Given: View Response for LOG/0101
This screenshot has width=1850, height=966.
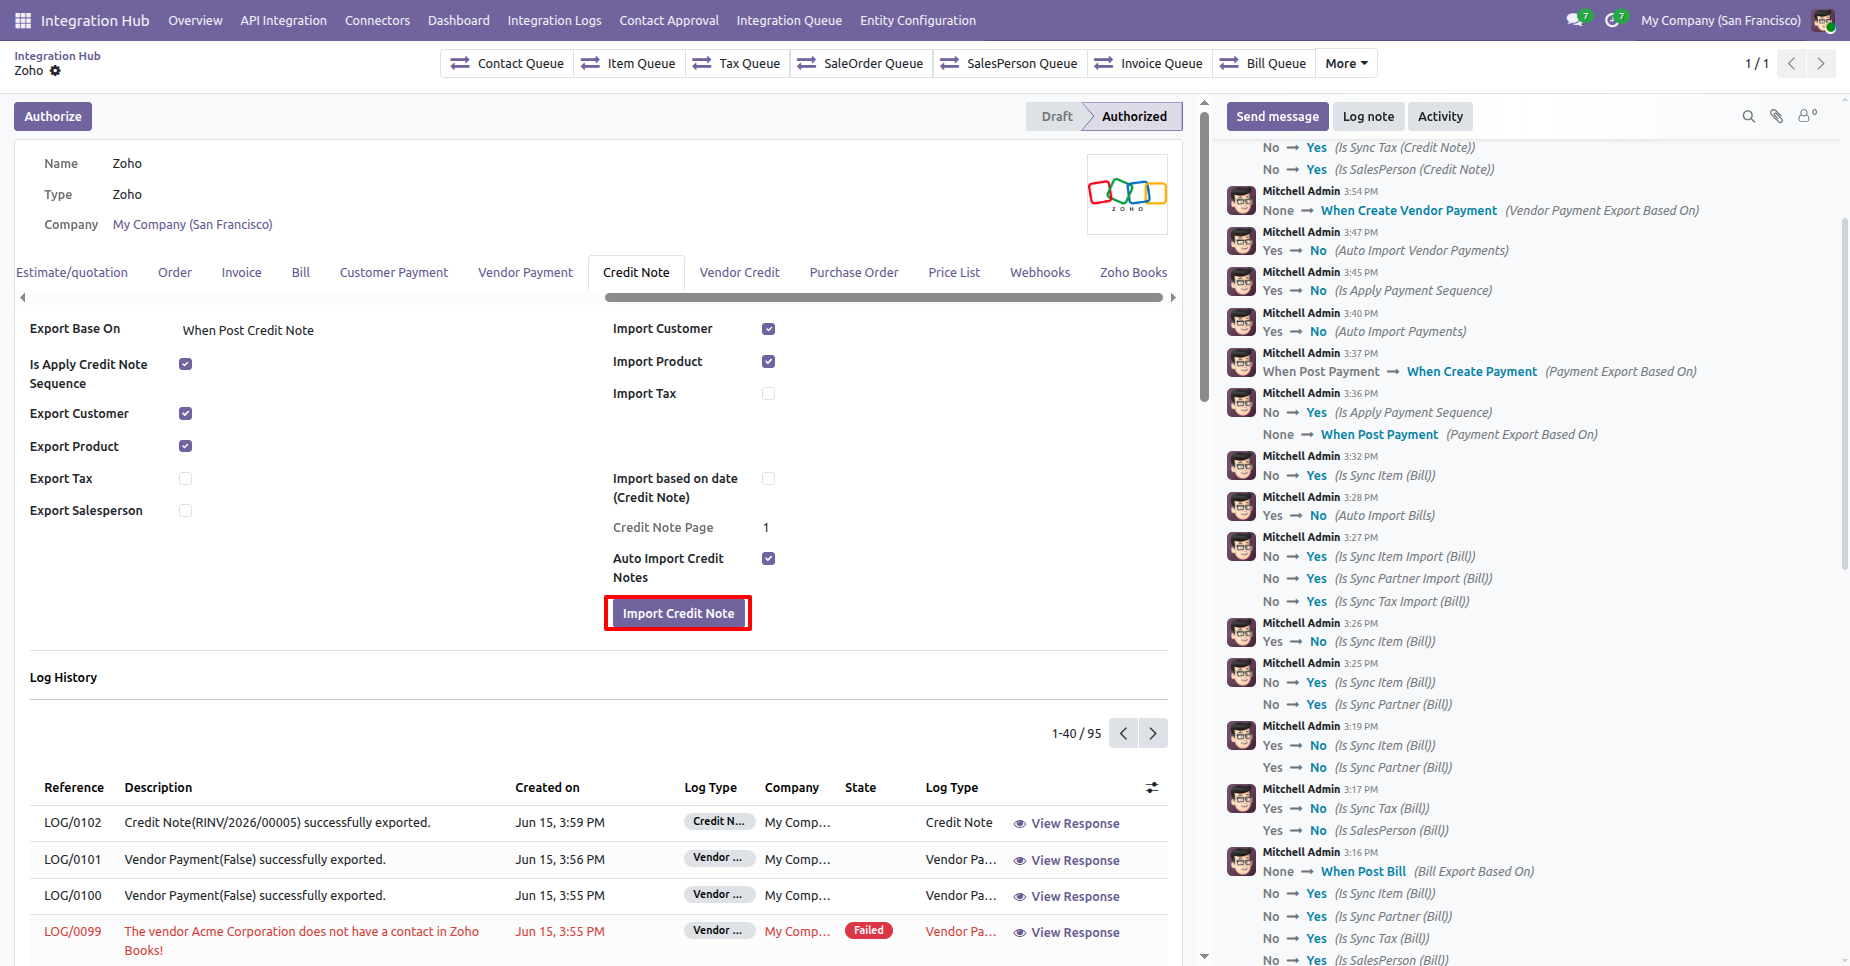Looking at the screenshot, I should [x=1066, y=861].
